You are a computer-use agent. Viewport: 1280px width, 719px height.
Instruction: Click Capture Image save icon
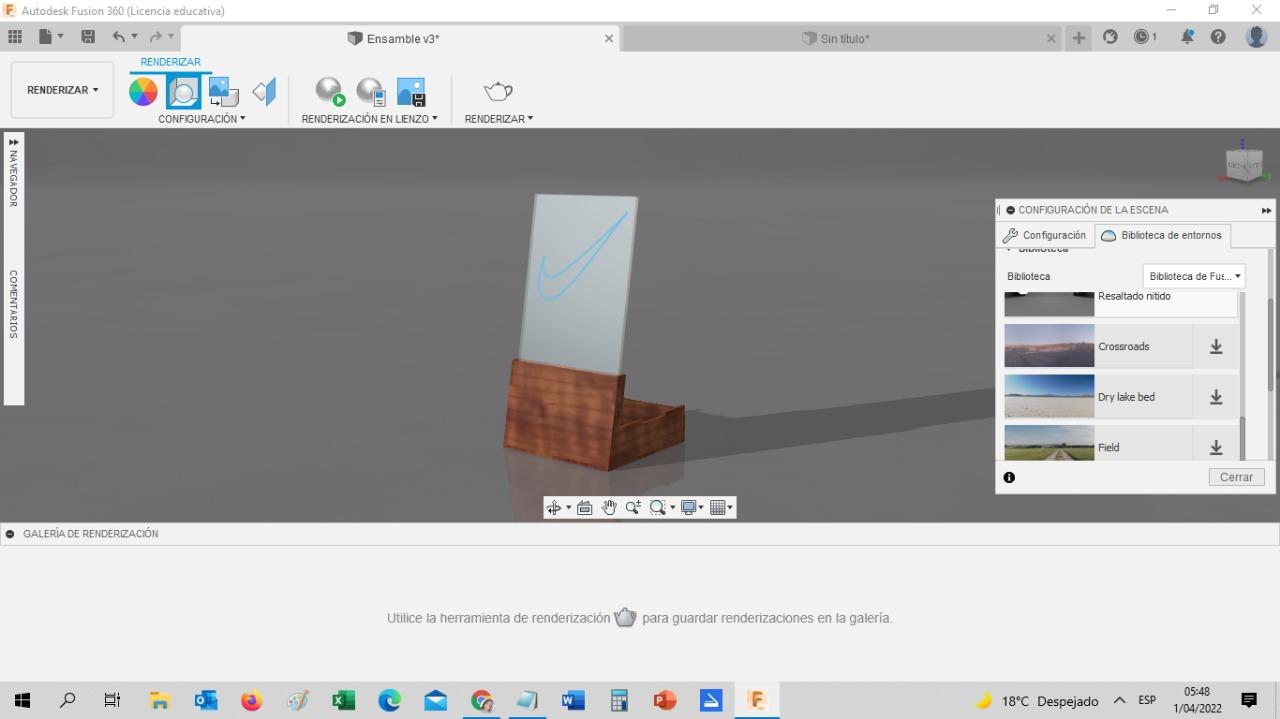(x=411, y=92)
